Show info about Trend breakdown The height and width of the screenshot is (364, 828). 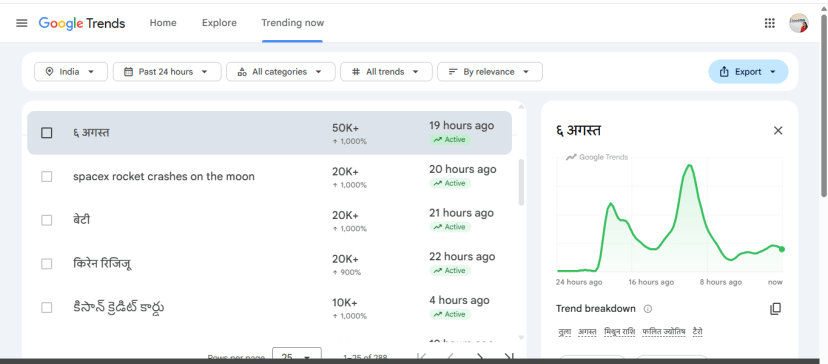[648, 309]
